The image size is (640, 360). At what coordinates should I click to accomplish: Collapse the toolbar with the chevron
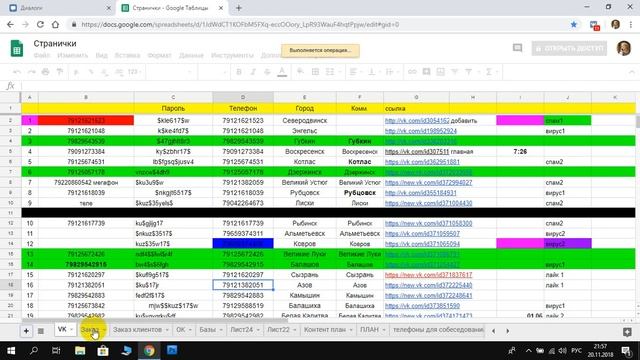[x=632, y=72]
